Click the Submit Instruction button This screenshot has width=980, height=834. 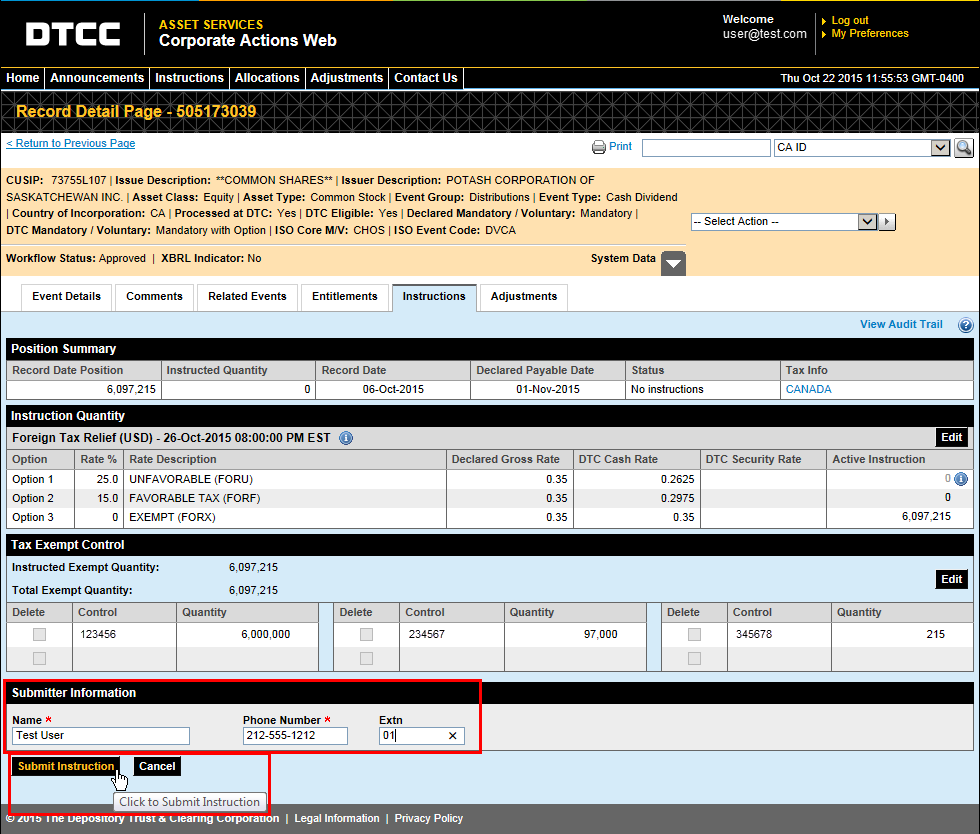point(64,766)
